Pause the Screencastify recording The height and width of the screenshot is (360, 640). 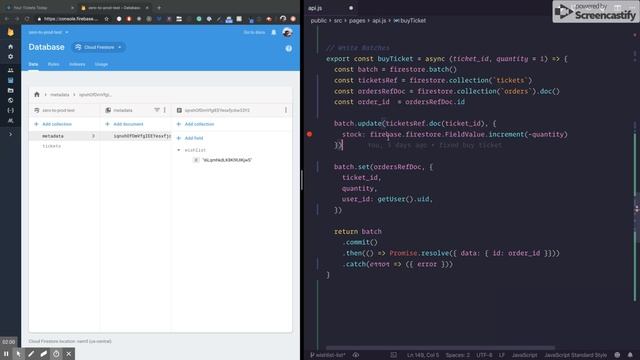6,354
